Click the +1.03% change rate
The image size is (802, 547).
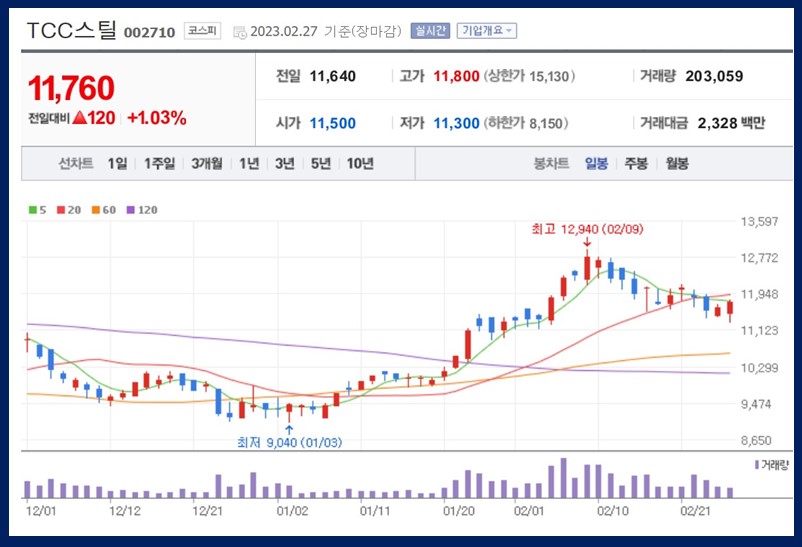(157, 118)
